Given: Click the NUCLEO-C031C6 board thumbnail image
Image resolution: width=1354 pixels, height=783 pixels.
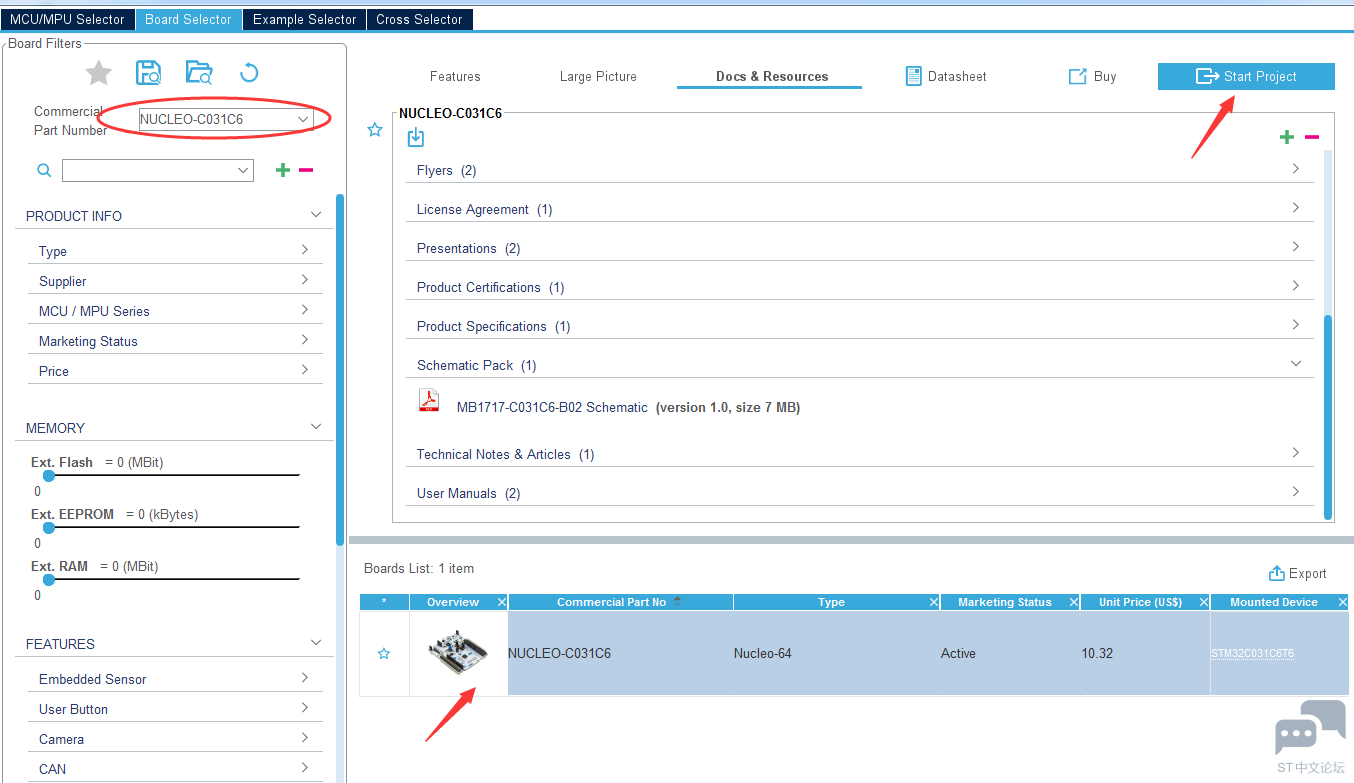Looking at the screenshot, I should (459, 653).
